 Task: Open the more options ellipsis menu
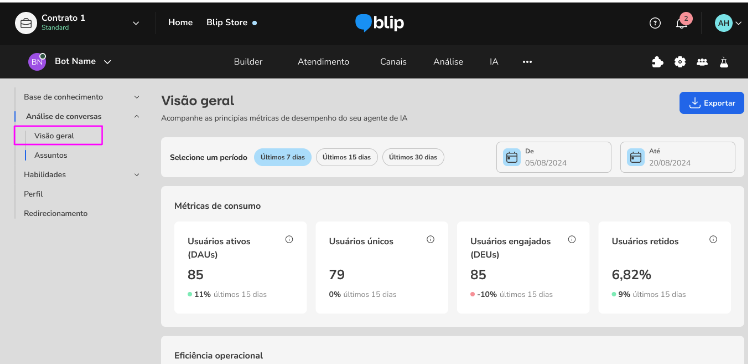click(x=527, y=62)
